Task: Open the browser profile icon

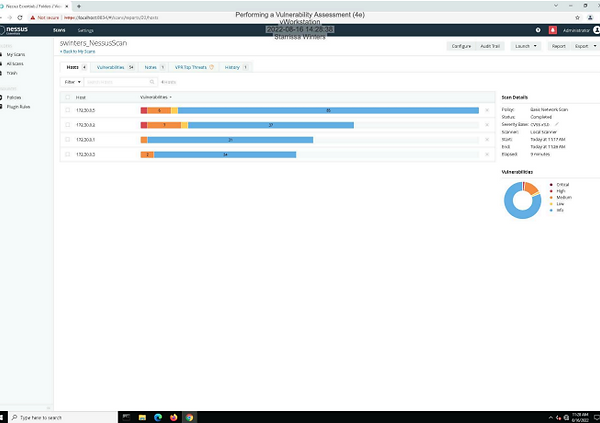Action: coord(590,18)
